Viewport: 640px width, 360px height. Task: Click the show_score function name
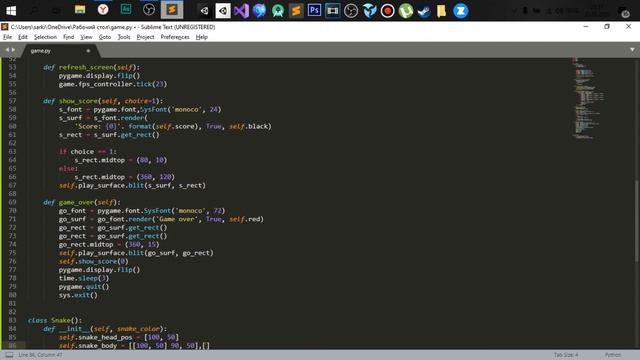tap(78, 101)
